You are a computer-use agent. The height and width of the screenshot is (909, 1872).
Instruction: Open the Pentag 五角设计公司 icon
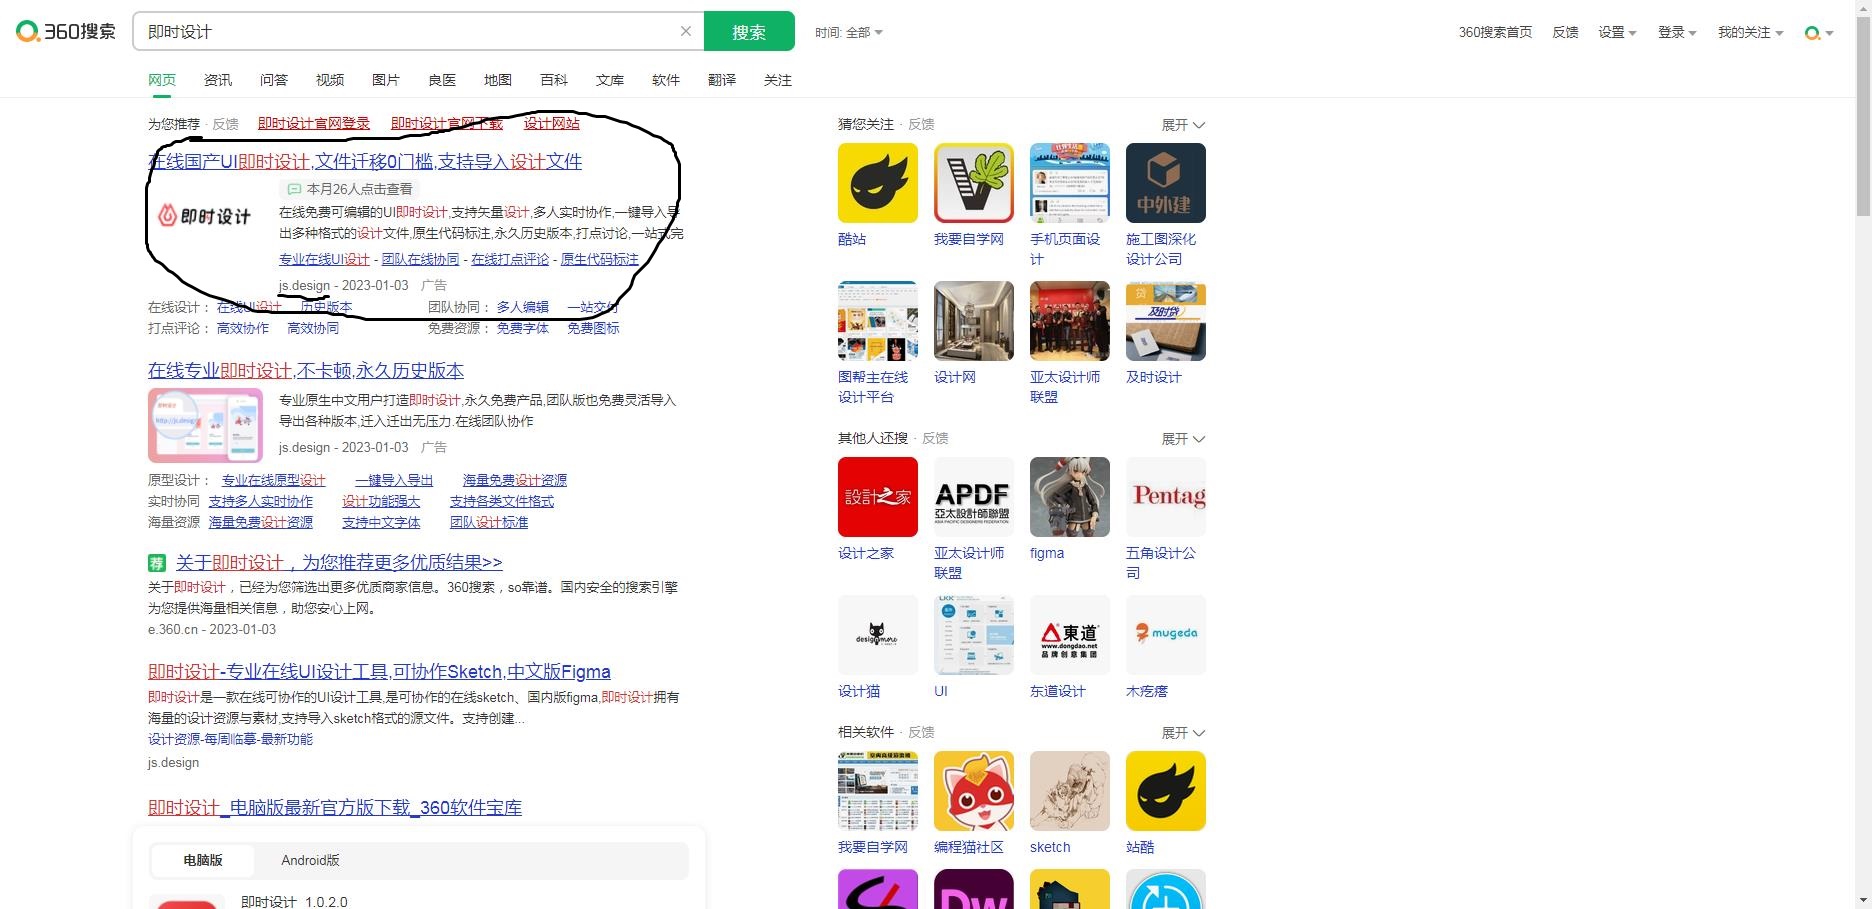(1166, 497)
